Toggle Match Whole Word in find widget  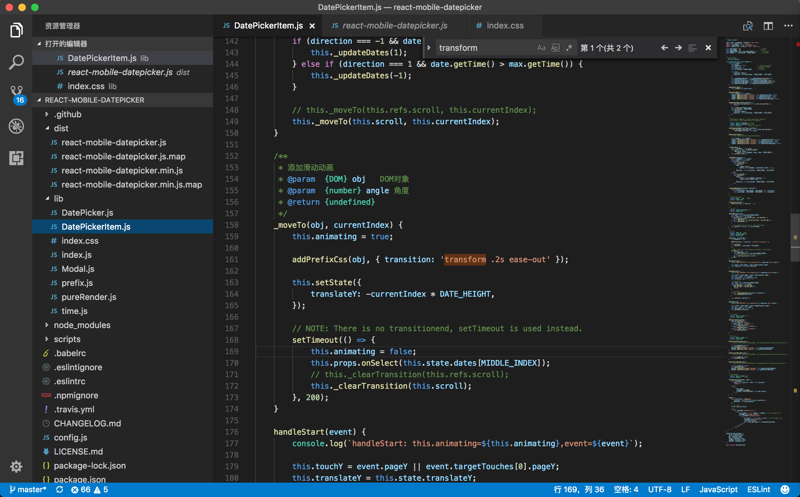pos(555,48)
